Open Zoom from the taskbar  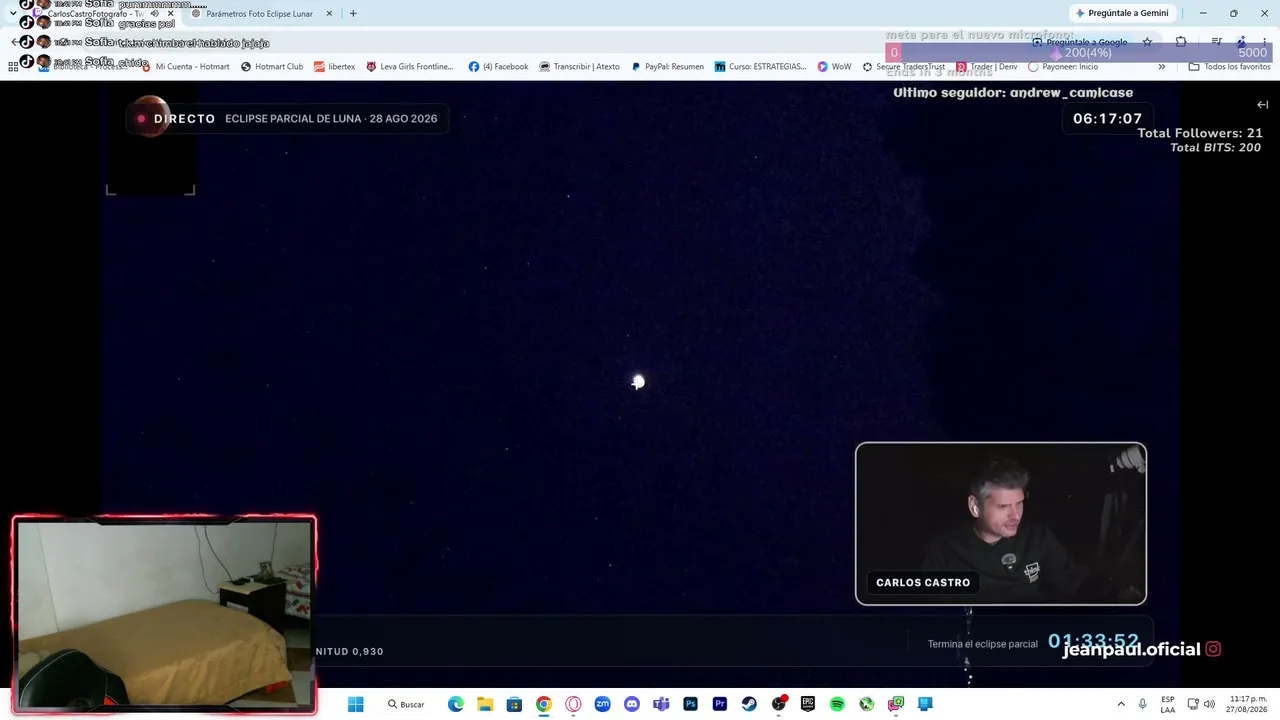point(602,704)
